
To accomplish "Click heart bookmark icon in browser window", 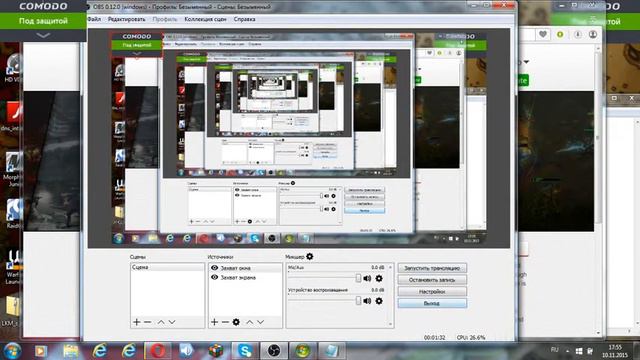I will (543, 35).
